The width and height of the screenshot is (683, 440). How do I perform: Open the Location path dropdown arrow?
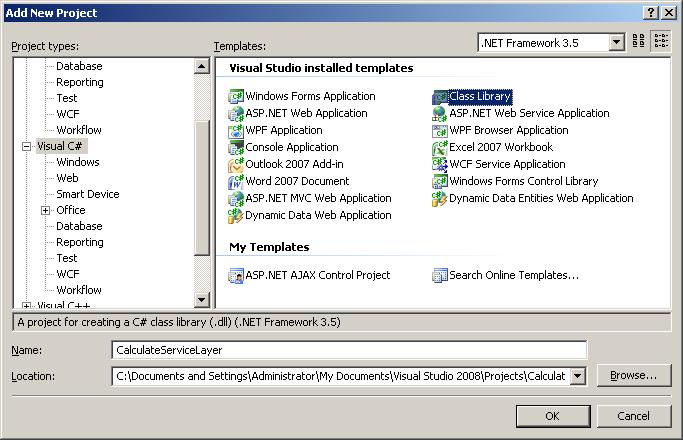point(578,376)
